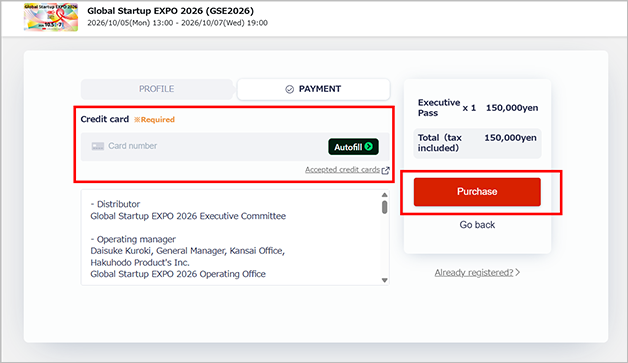
Task: Click the Daisuke Kuroki, General Manager line
Action: point(187,251)
